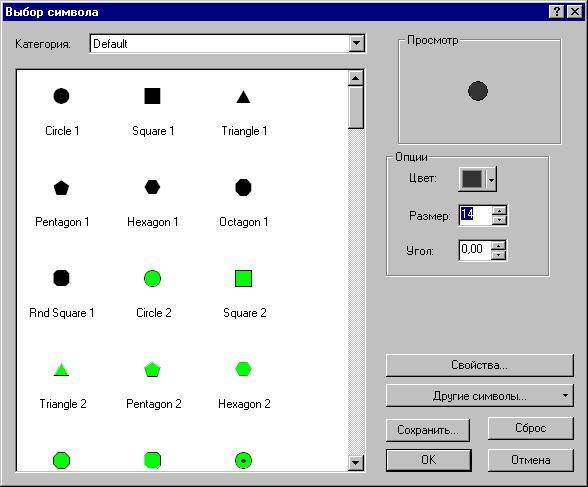Click the symbol list scrollbar thumb
This screenshot has height=487, width=588.
tap(356, 107)
